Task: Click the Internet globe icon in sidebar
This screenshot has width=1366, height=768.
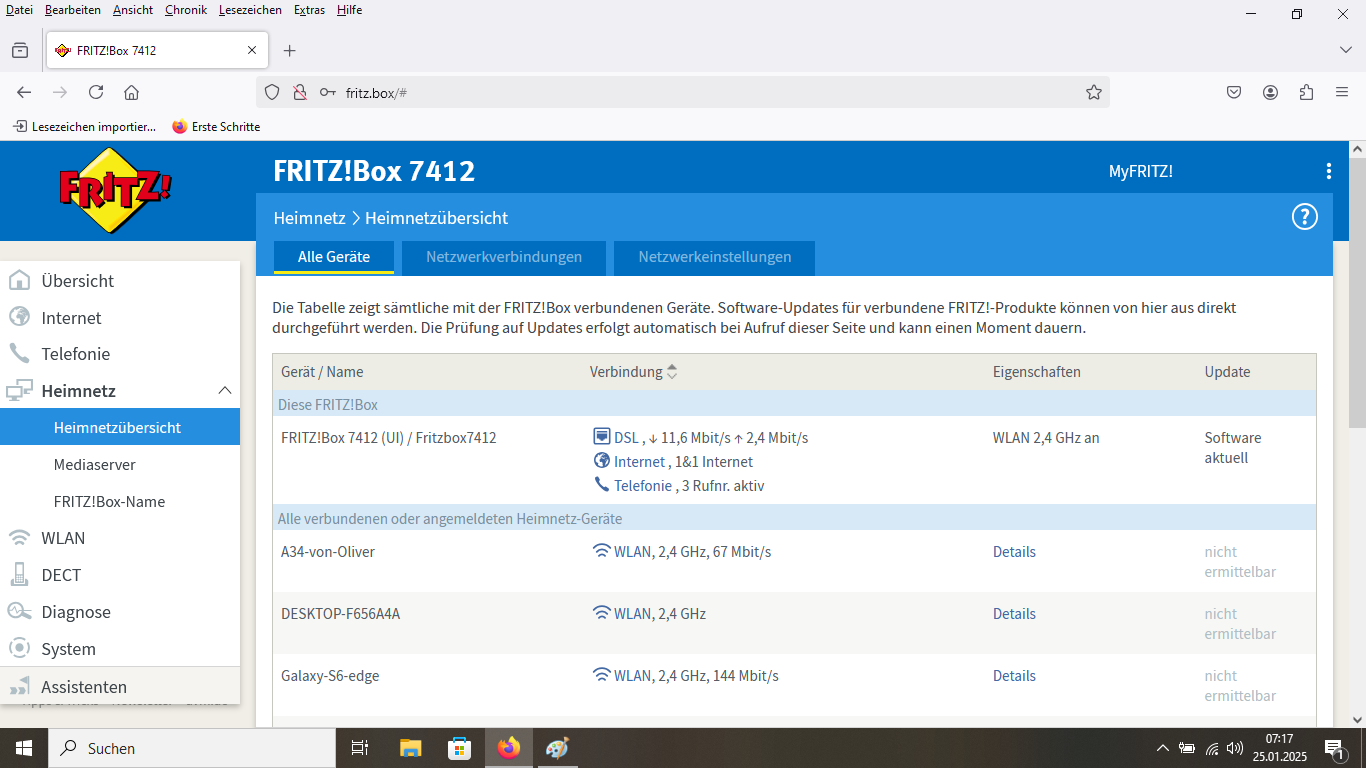Action: point(19,317)
